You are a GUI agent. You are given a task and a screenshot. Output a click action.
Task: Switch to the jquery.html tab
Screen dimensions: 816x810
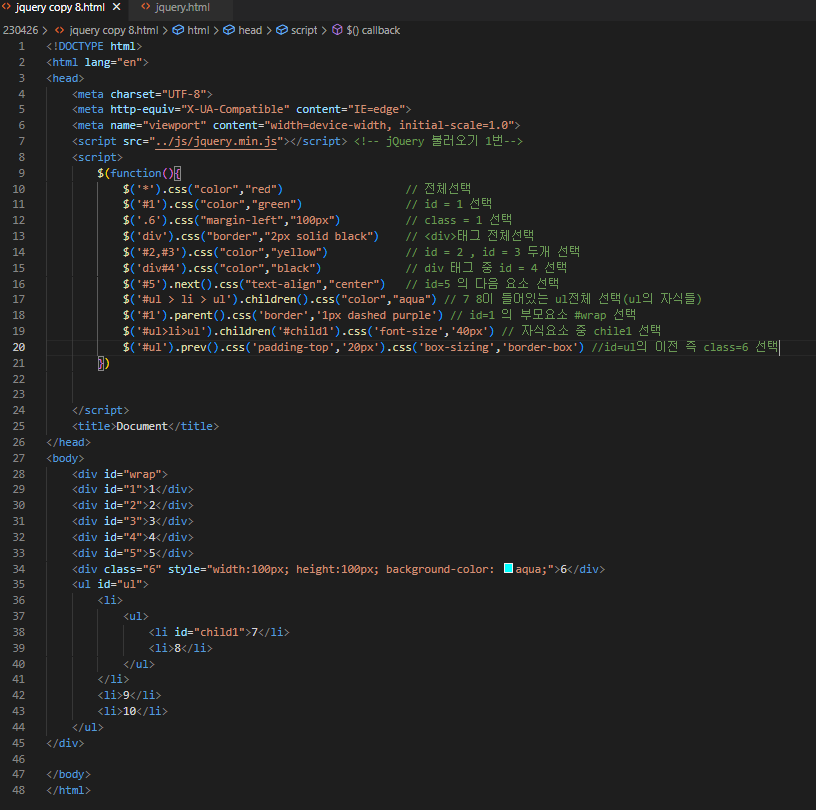[x=182, y=7]
